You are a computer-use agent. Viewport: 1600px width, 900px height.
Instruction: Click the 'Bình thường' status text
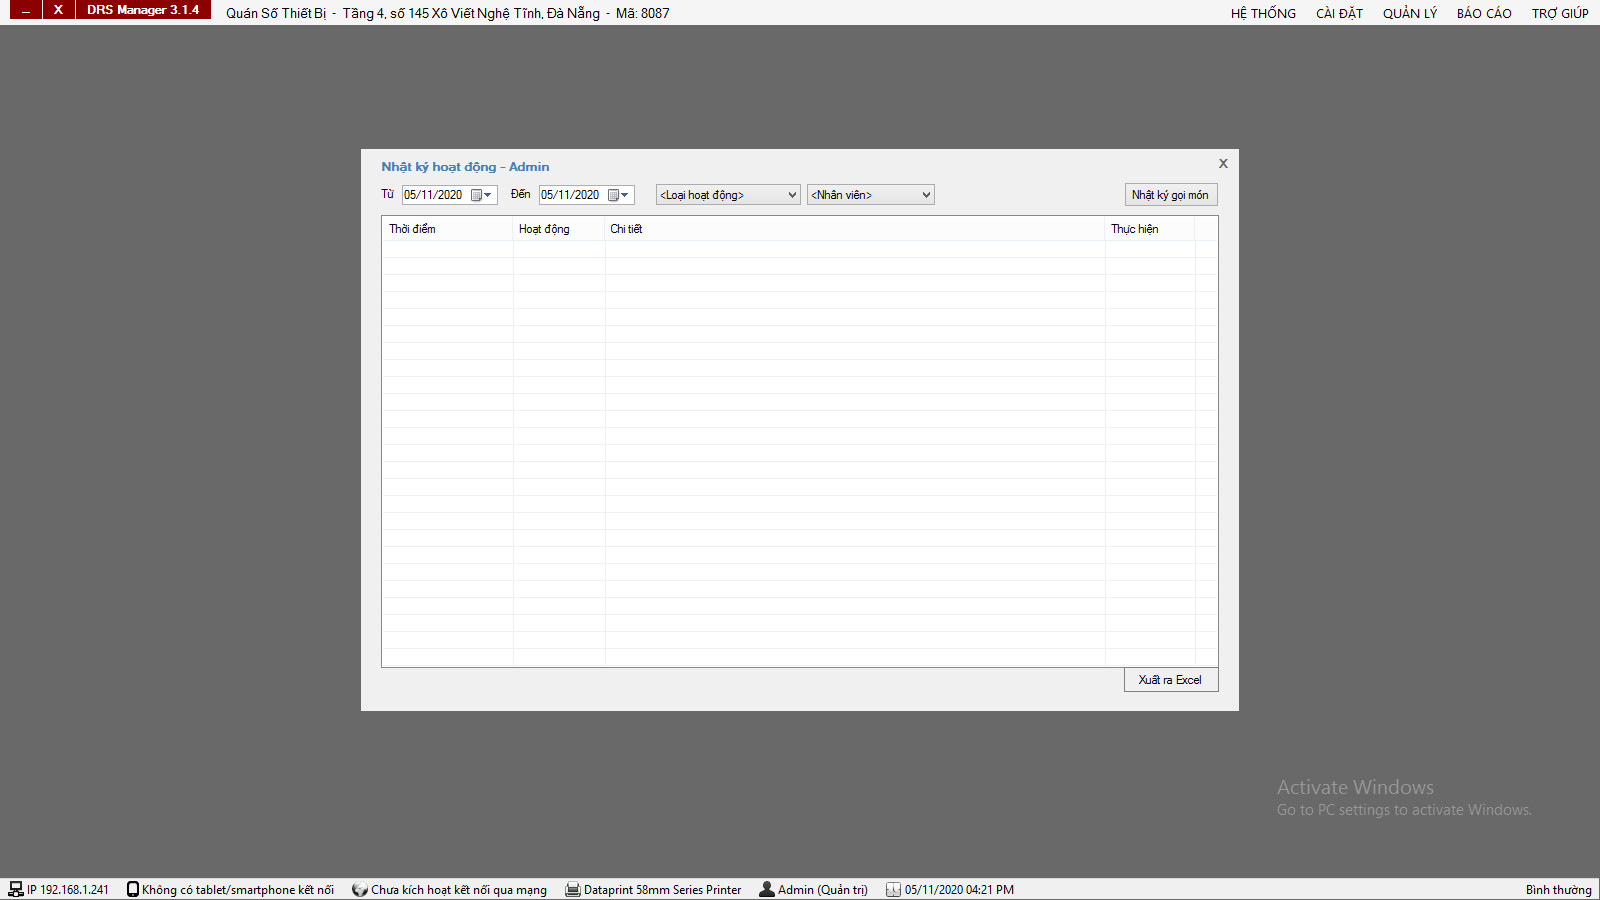pyautogui.click(x=1559, y=890)
